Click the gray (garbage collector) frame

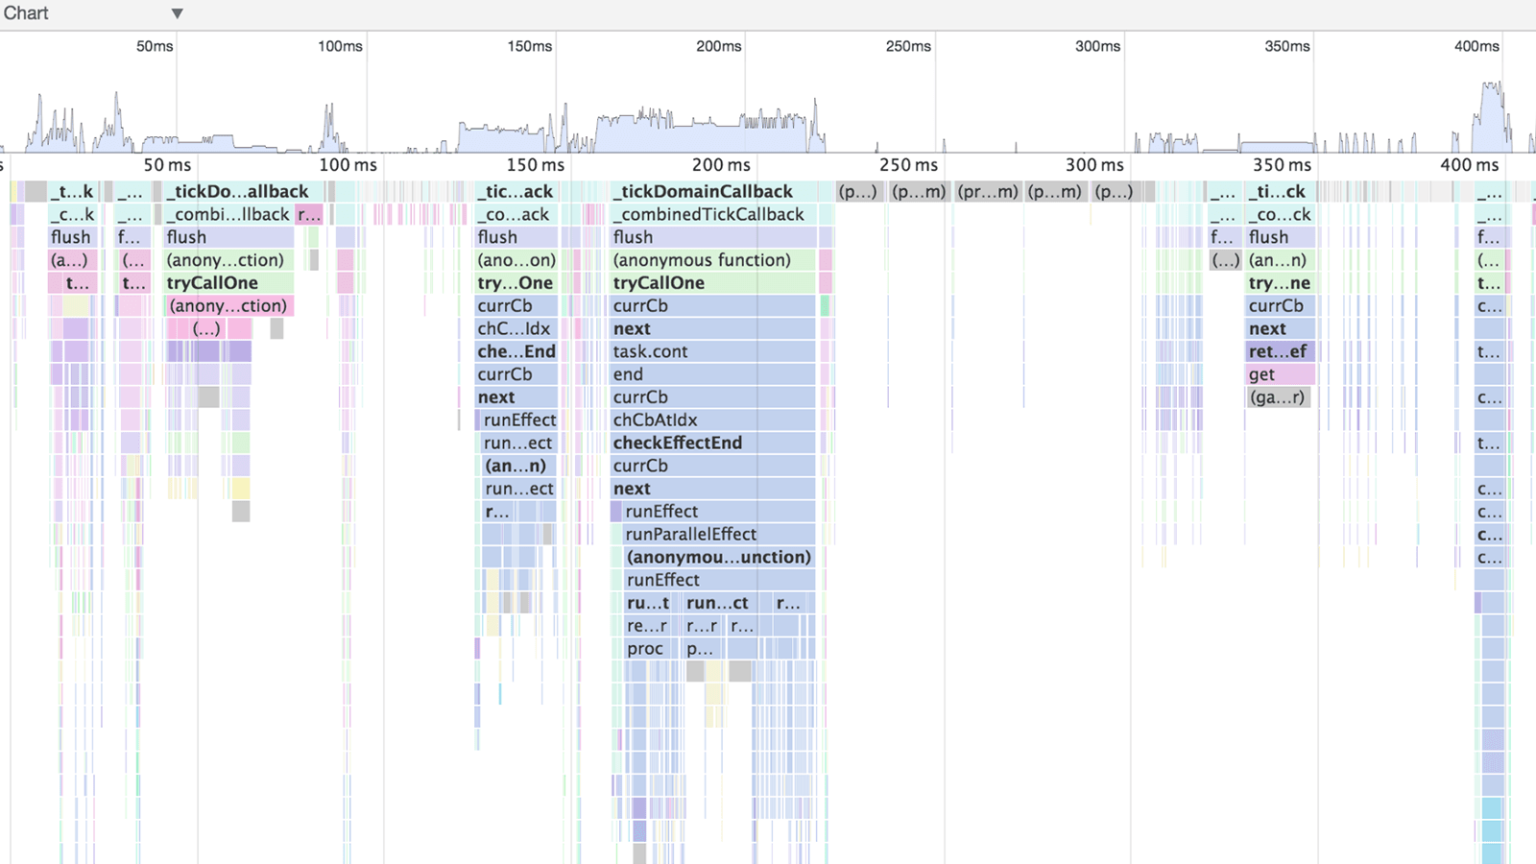click(1280, 397)
